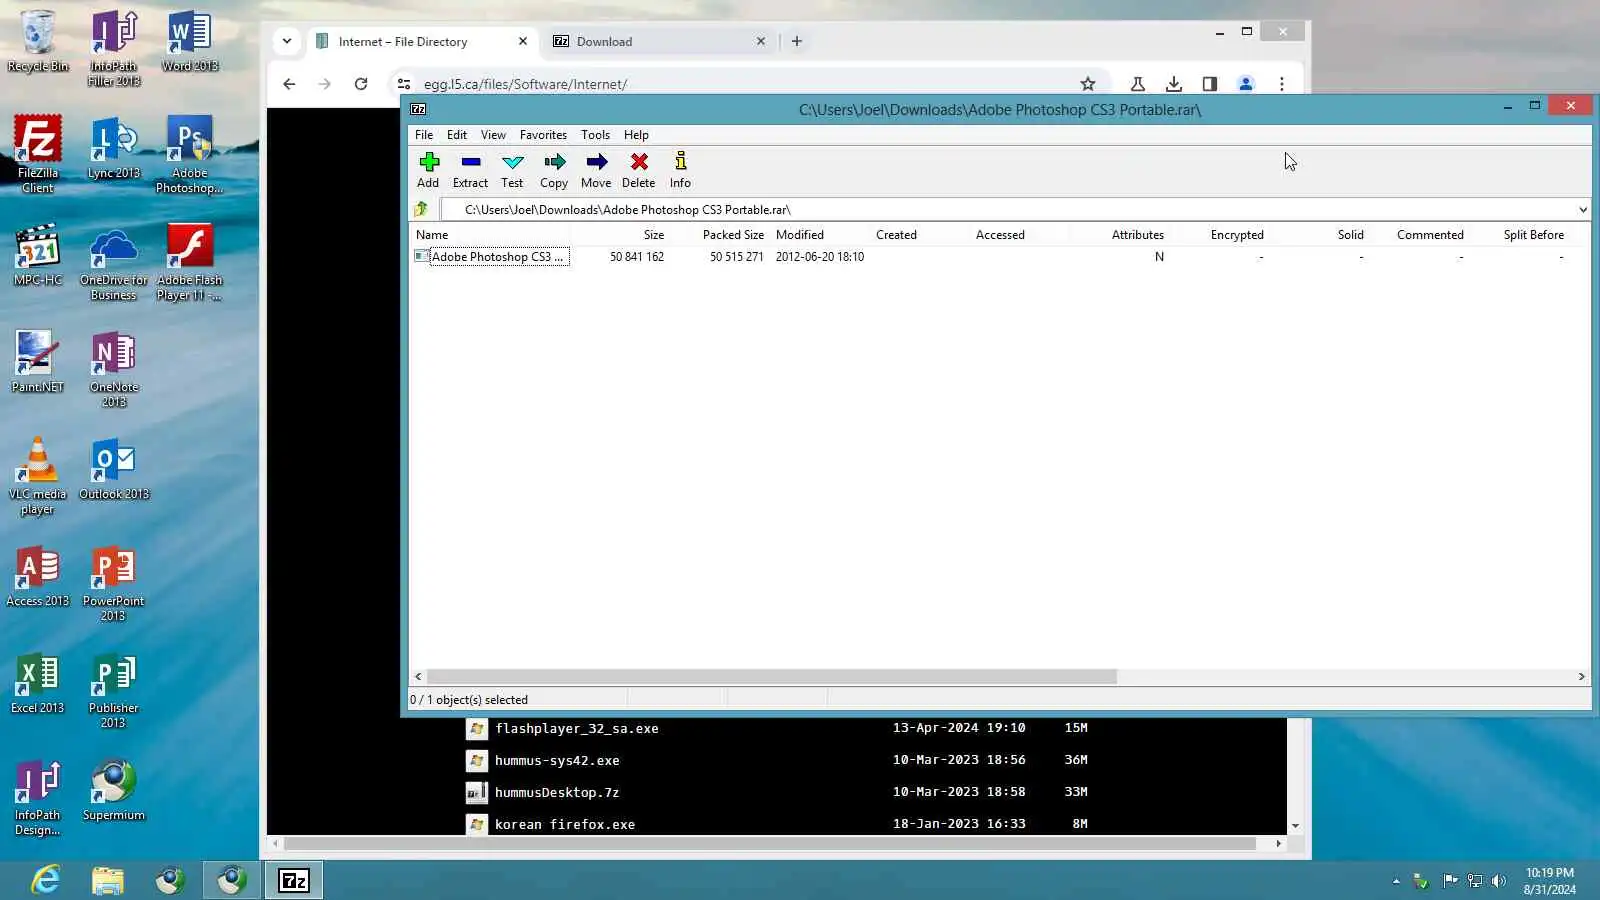The image size is (1600, 900).
Task: Sort by Attributes column header
Action: (x=1138, y=235)
